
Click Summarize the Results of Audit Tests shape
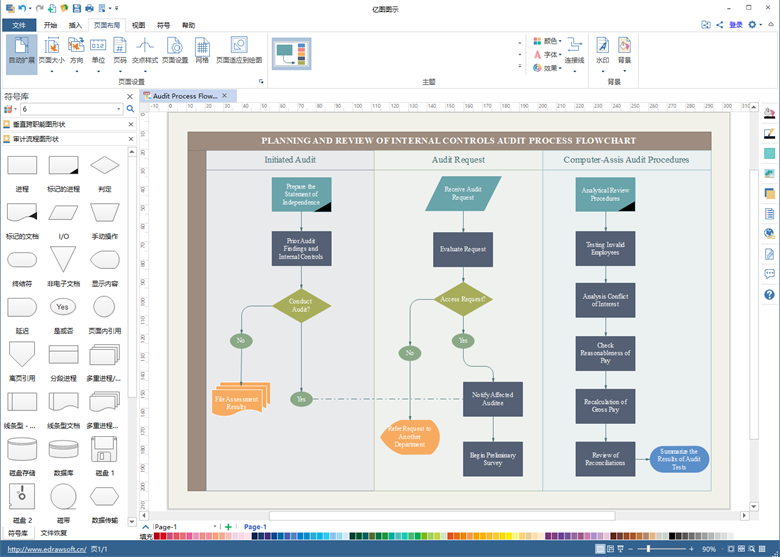tap(679, 459)
